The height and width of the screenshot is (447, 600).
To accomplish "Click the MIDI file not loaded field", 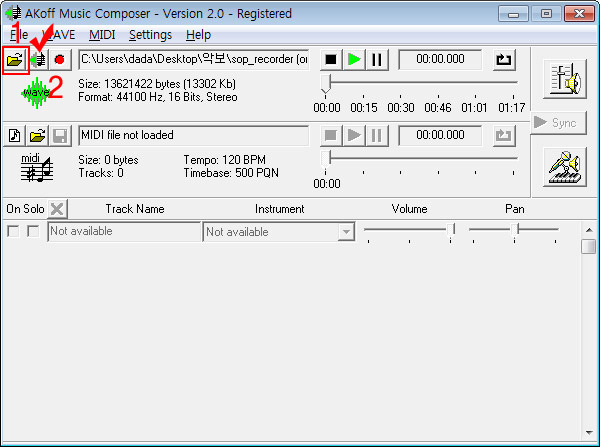I will click(x=193, y=135).
